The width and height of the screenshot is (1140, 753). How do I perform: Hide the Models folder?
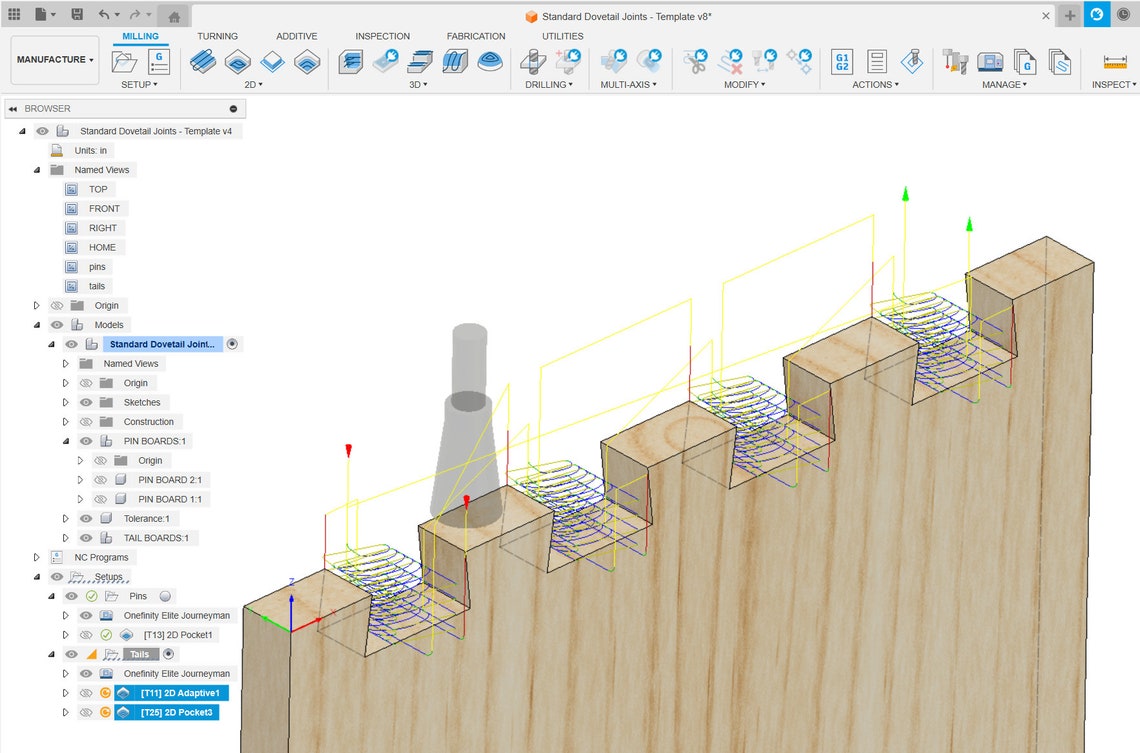point(57,324)
